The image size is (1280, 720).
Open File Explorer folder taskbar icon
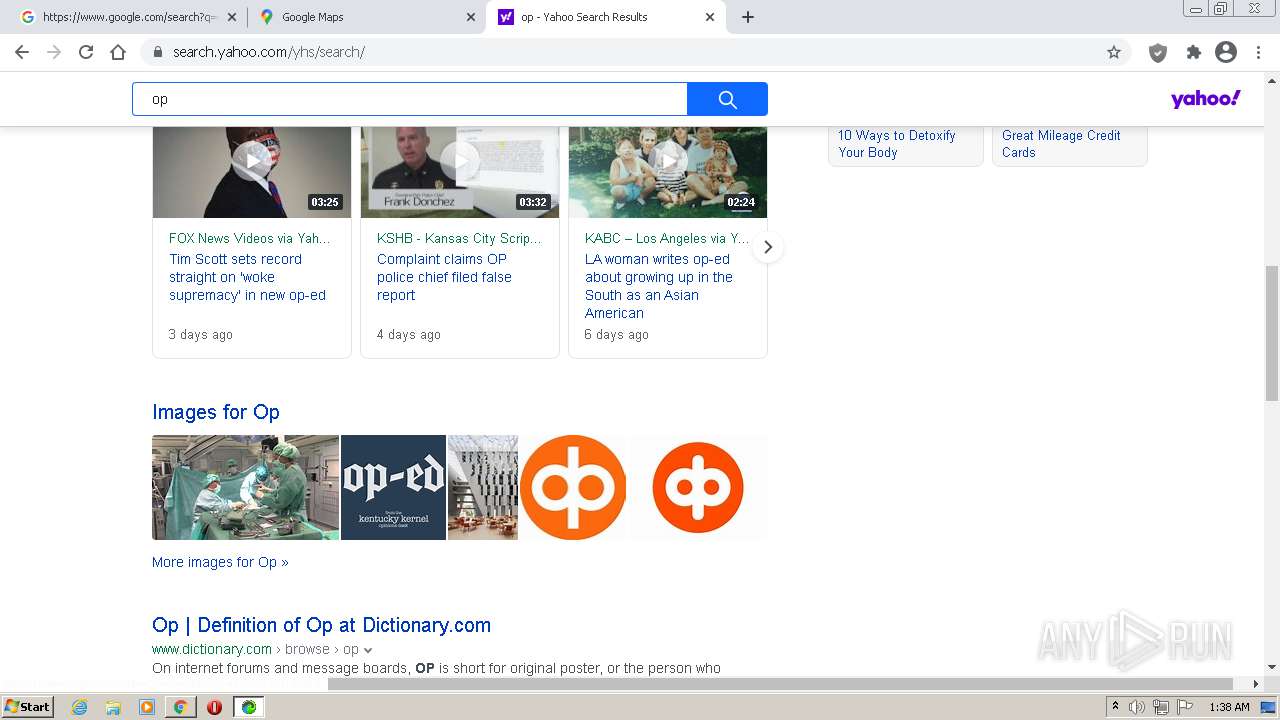pos(113,707)
